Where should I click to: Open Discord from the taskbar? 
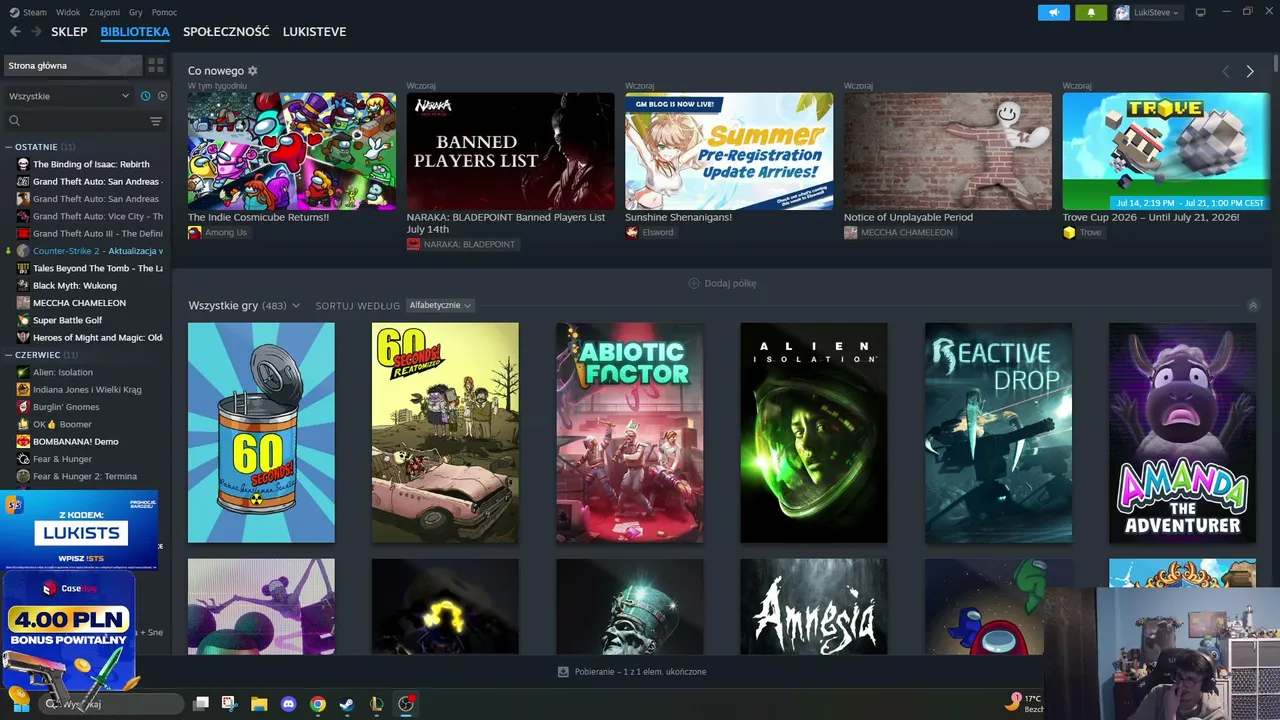288,704
